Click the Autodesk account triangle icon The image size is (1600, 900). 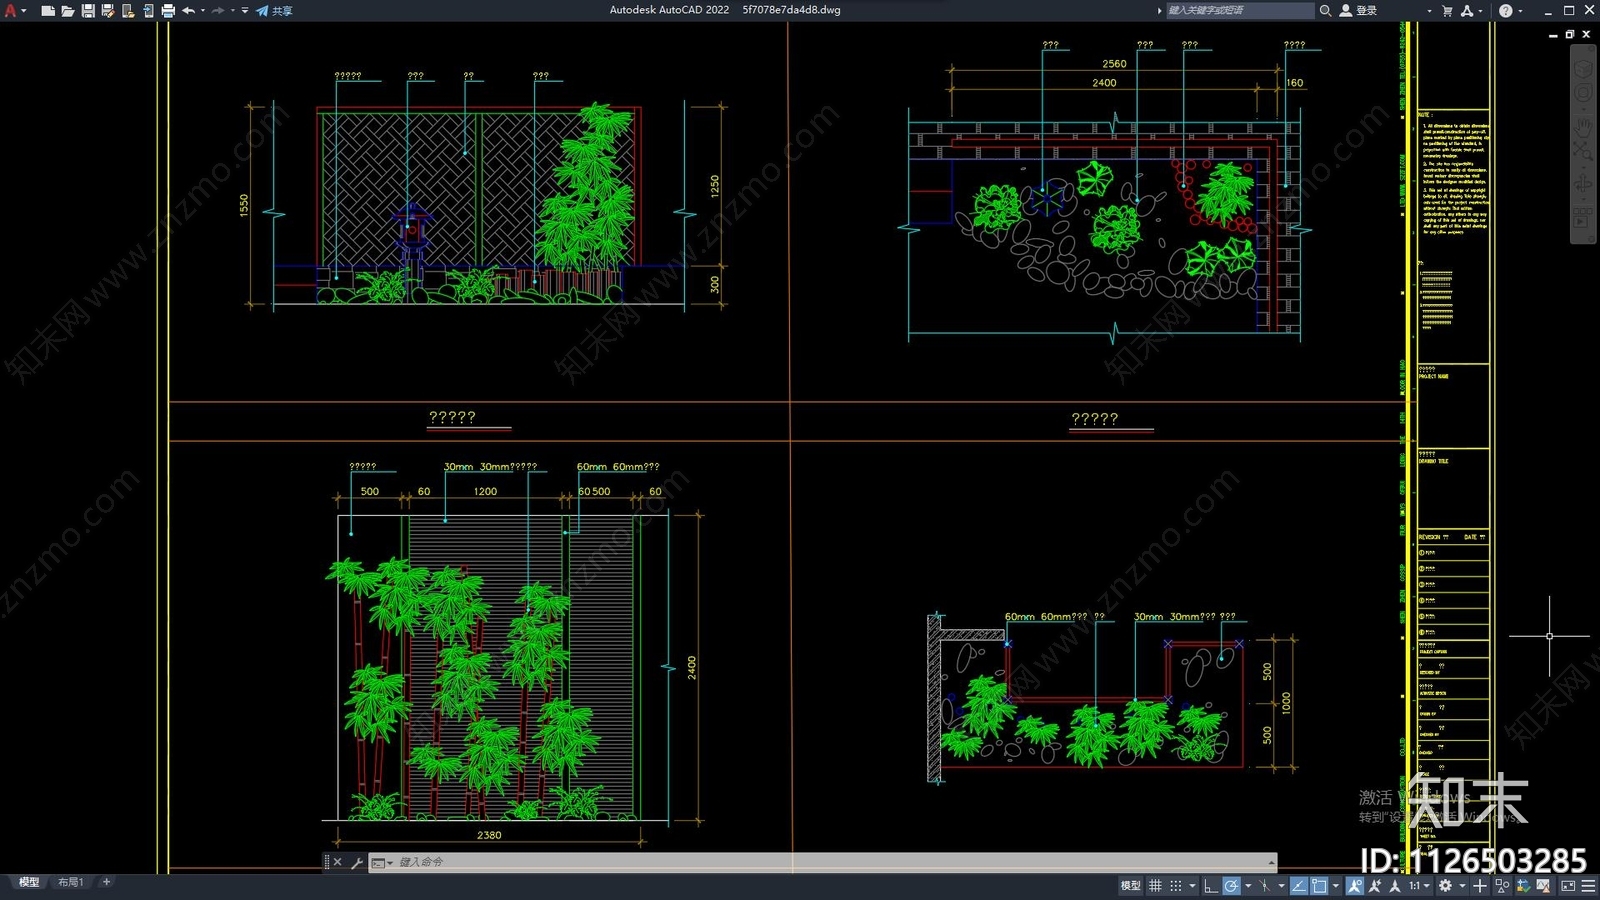click(1467, 10)
